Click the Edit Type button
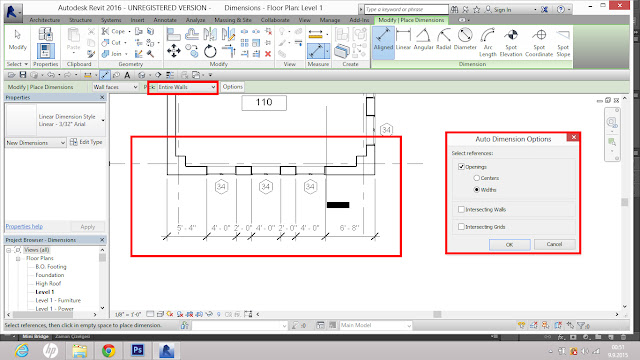 [86, 142]
